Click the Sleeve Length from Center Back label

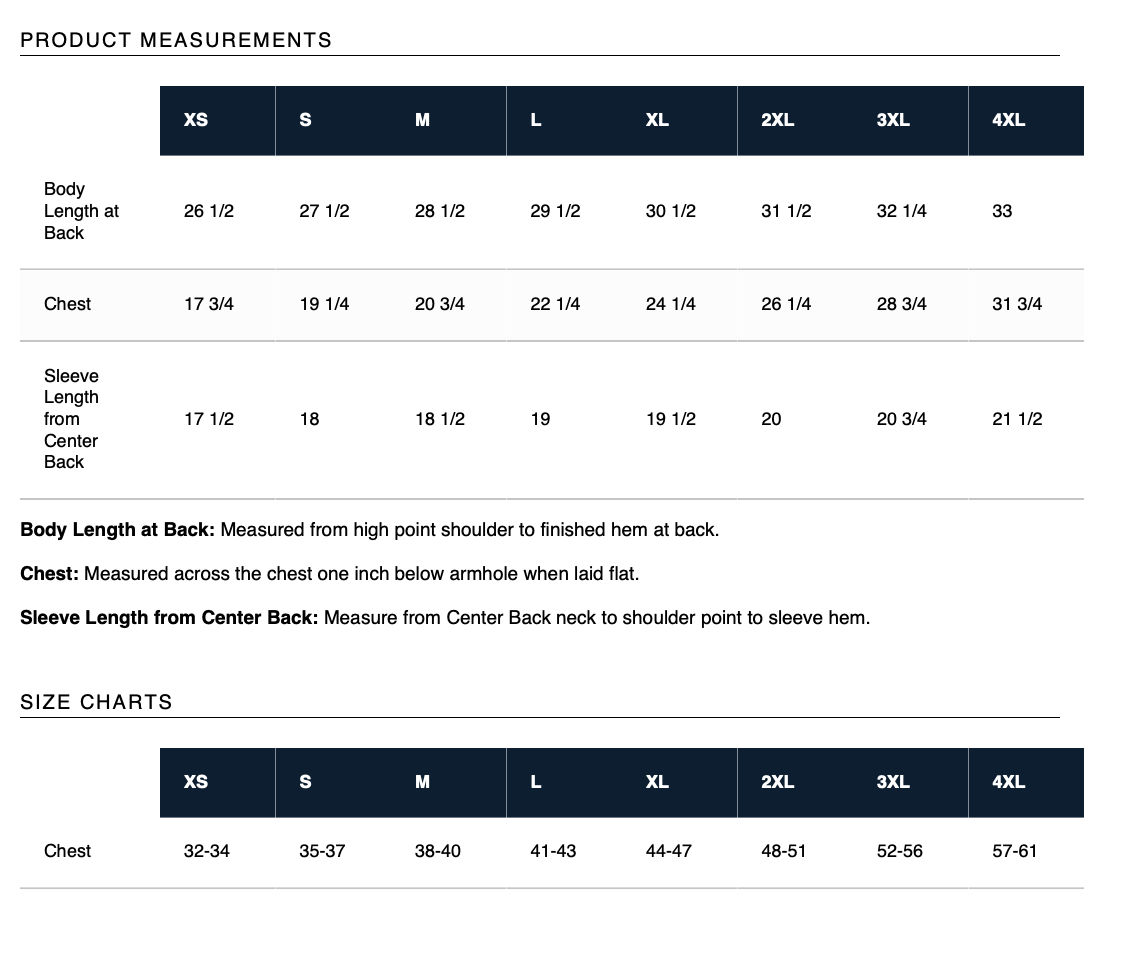coord(71,419)
